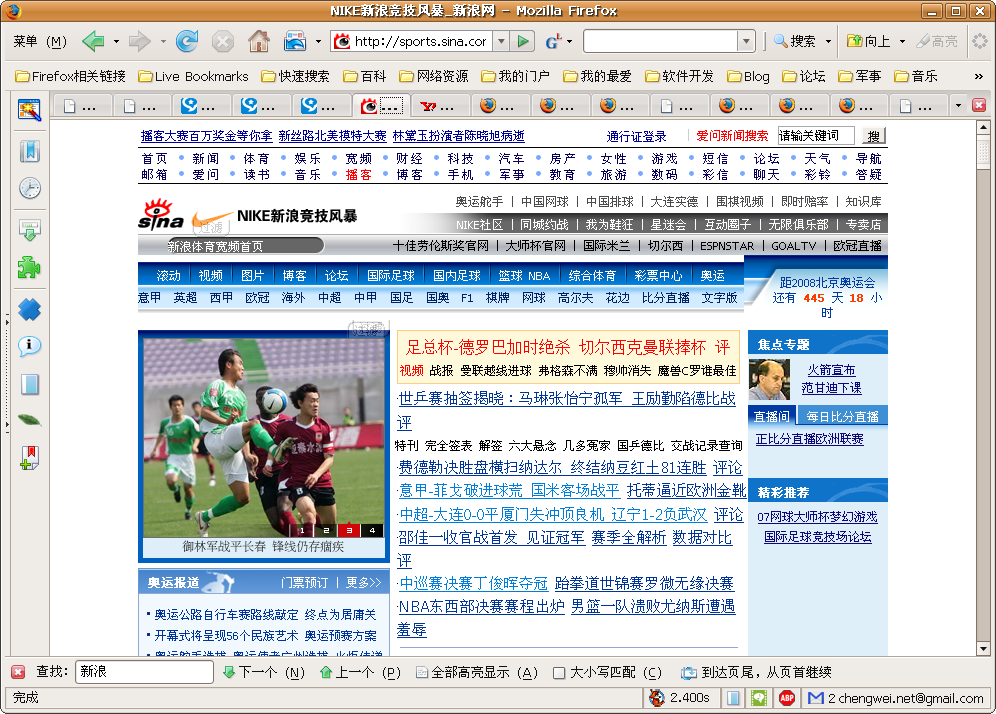This screenshot has height=714, width=996.
Task: Click the Stop loading icon
Action: click(222, 42)
